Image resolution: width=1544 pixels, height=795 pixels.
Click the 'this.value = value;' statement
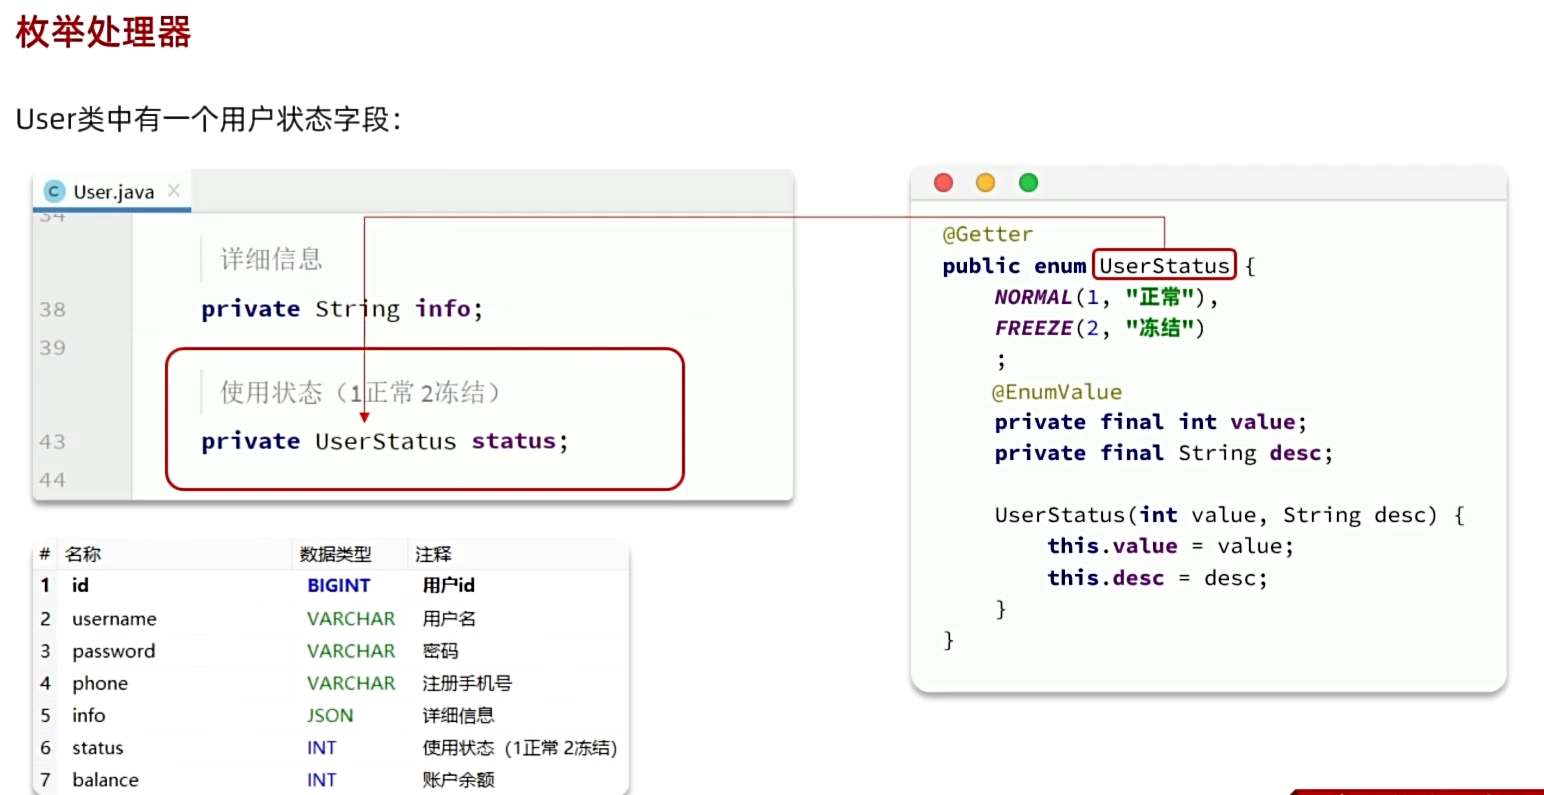tap(1170, 546)
